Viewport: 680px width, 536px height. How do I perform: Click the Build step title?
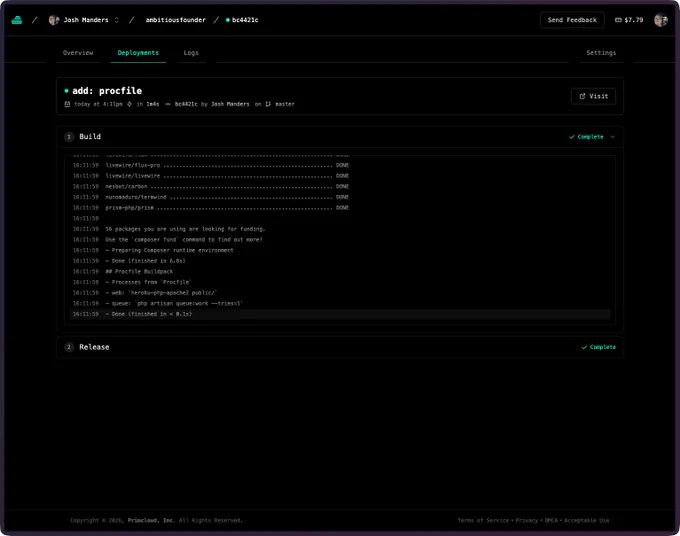(x=90, y=137)
